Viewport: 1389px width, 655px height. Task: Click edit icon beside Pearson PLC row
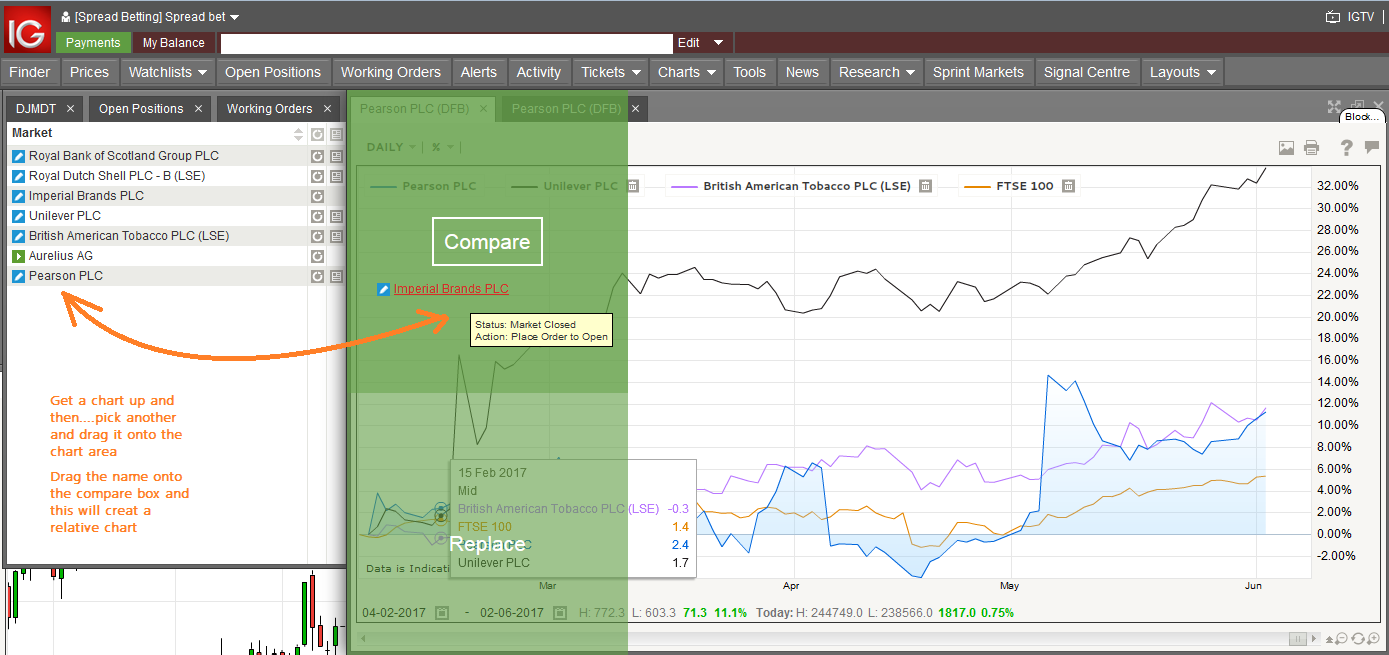coord(18,276)
